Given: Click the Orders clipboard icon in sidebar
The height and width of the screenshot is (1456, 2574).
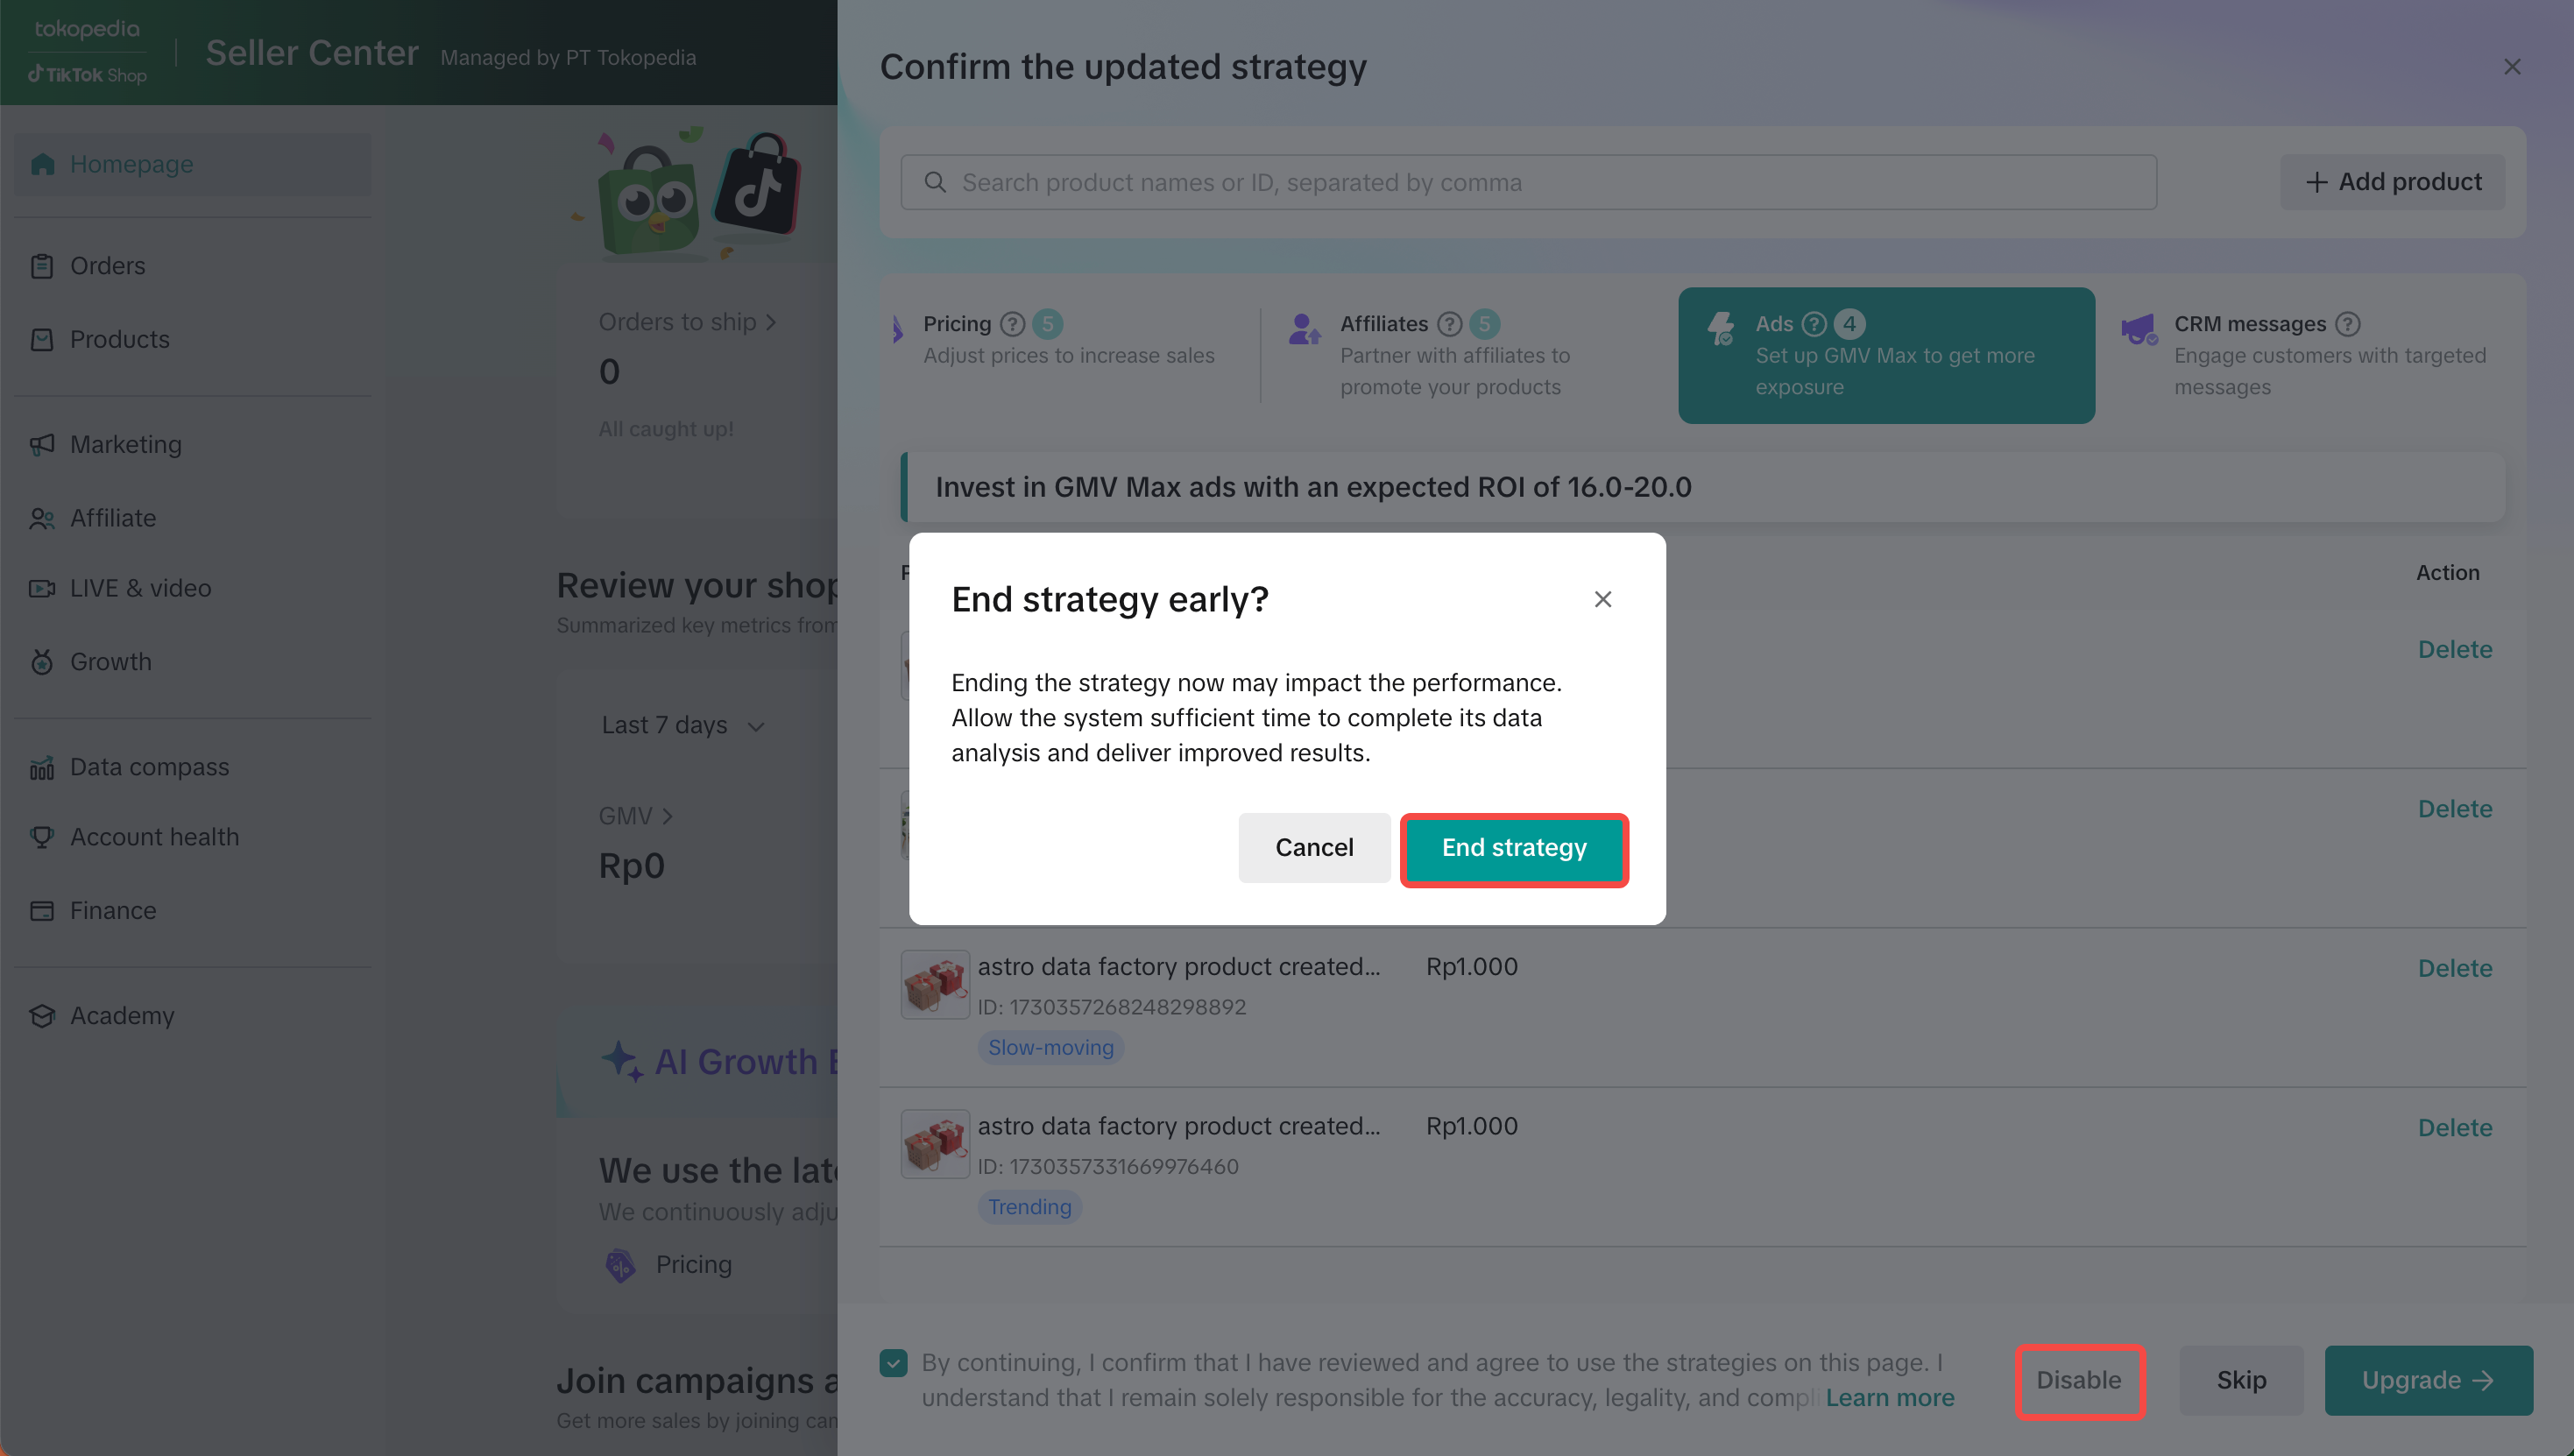Looking at the screenshot, I should (42, 266).
